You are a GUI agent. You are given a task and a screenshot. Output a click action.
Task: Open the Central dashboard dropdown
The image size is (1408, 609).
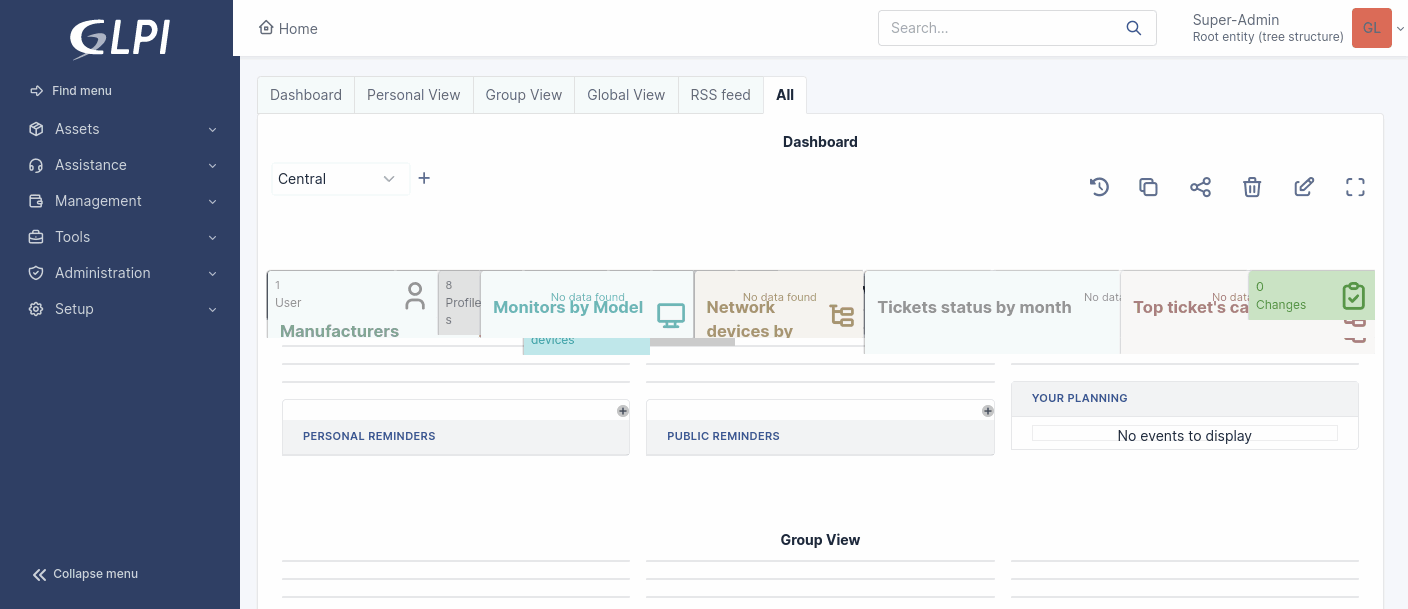(340, 179)
